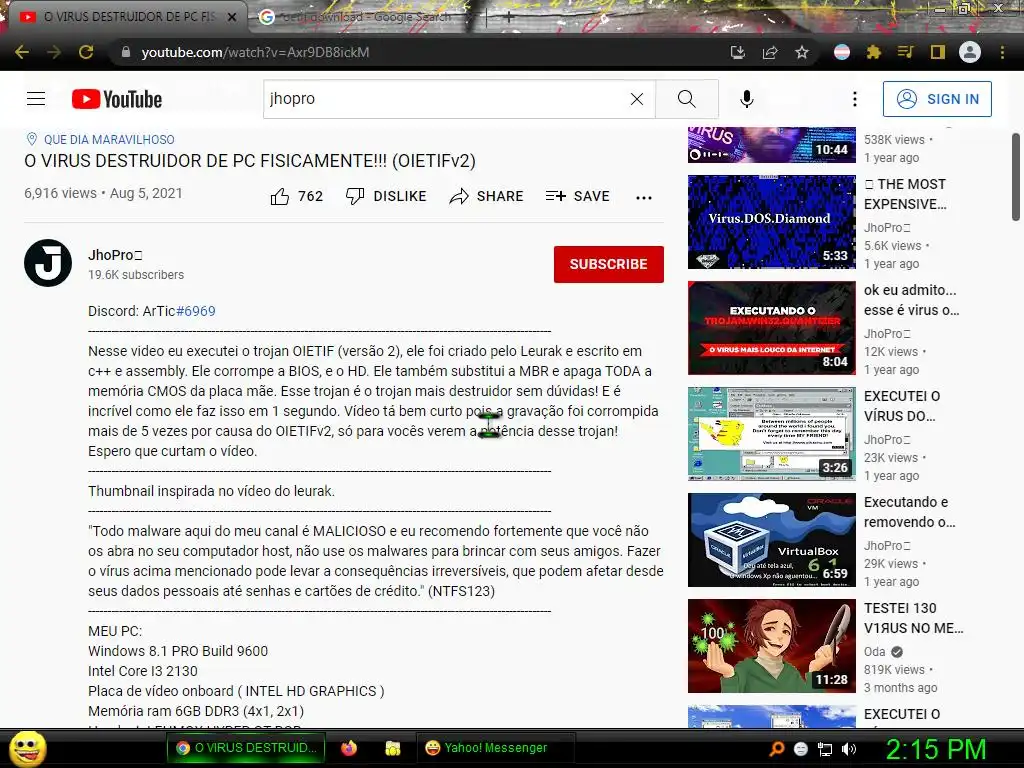
Task: Open Yahoo! Messenger from the taskbar
Action: point(495,748)
